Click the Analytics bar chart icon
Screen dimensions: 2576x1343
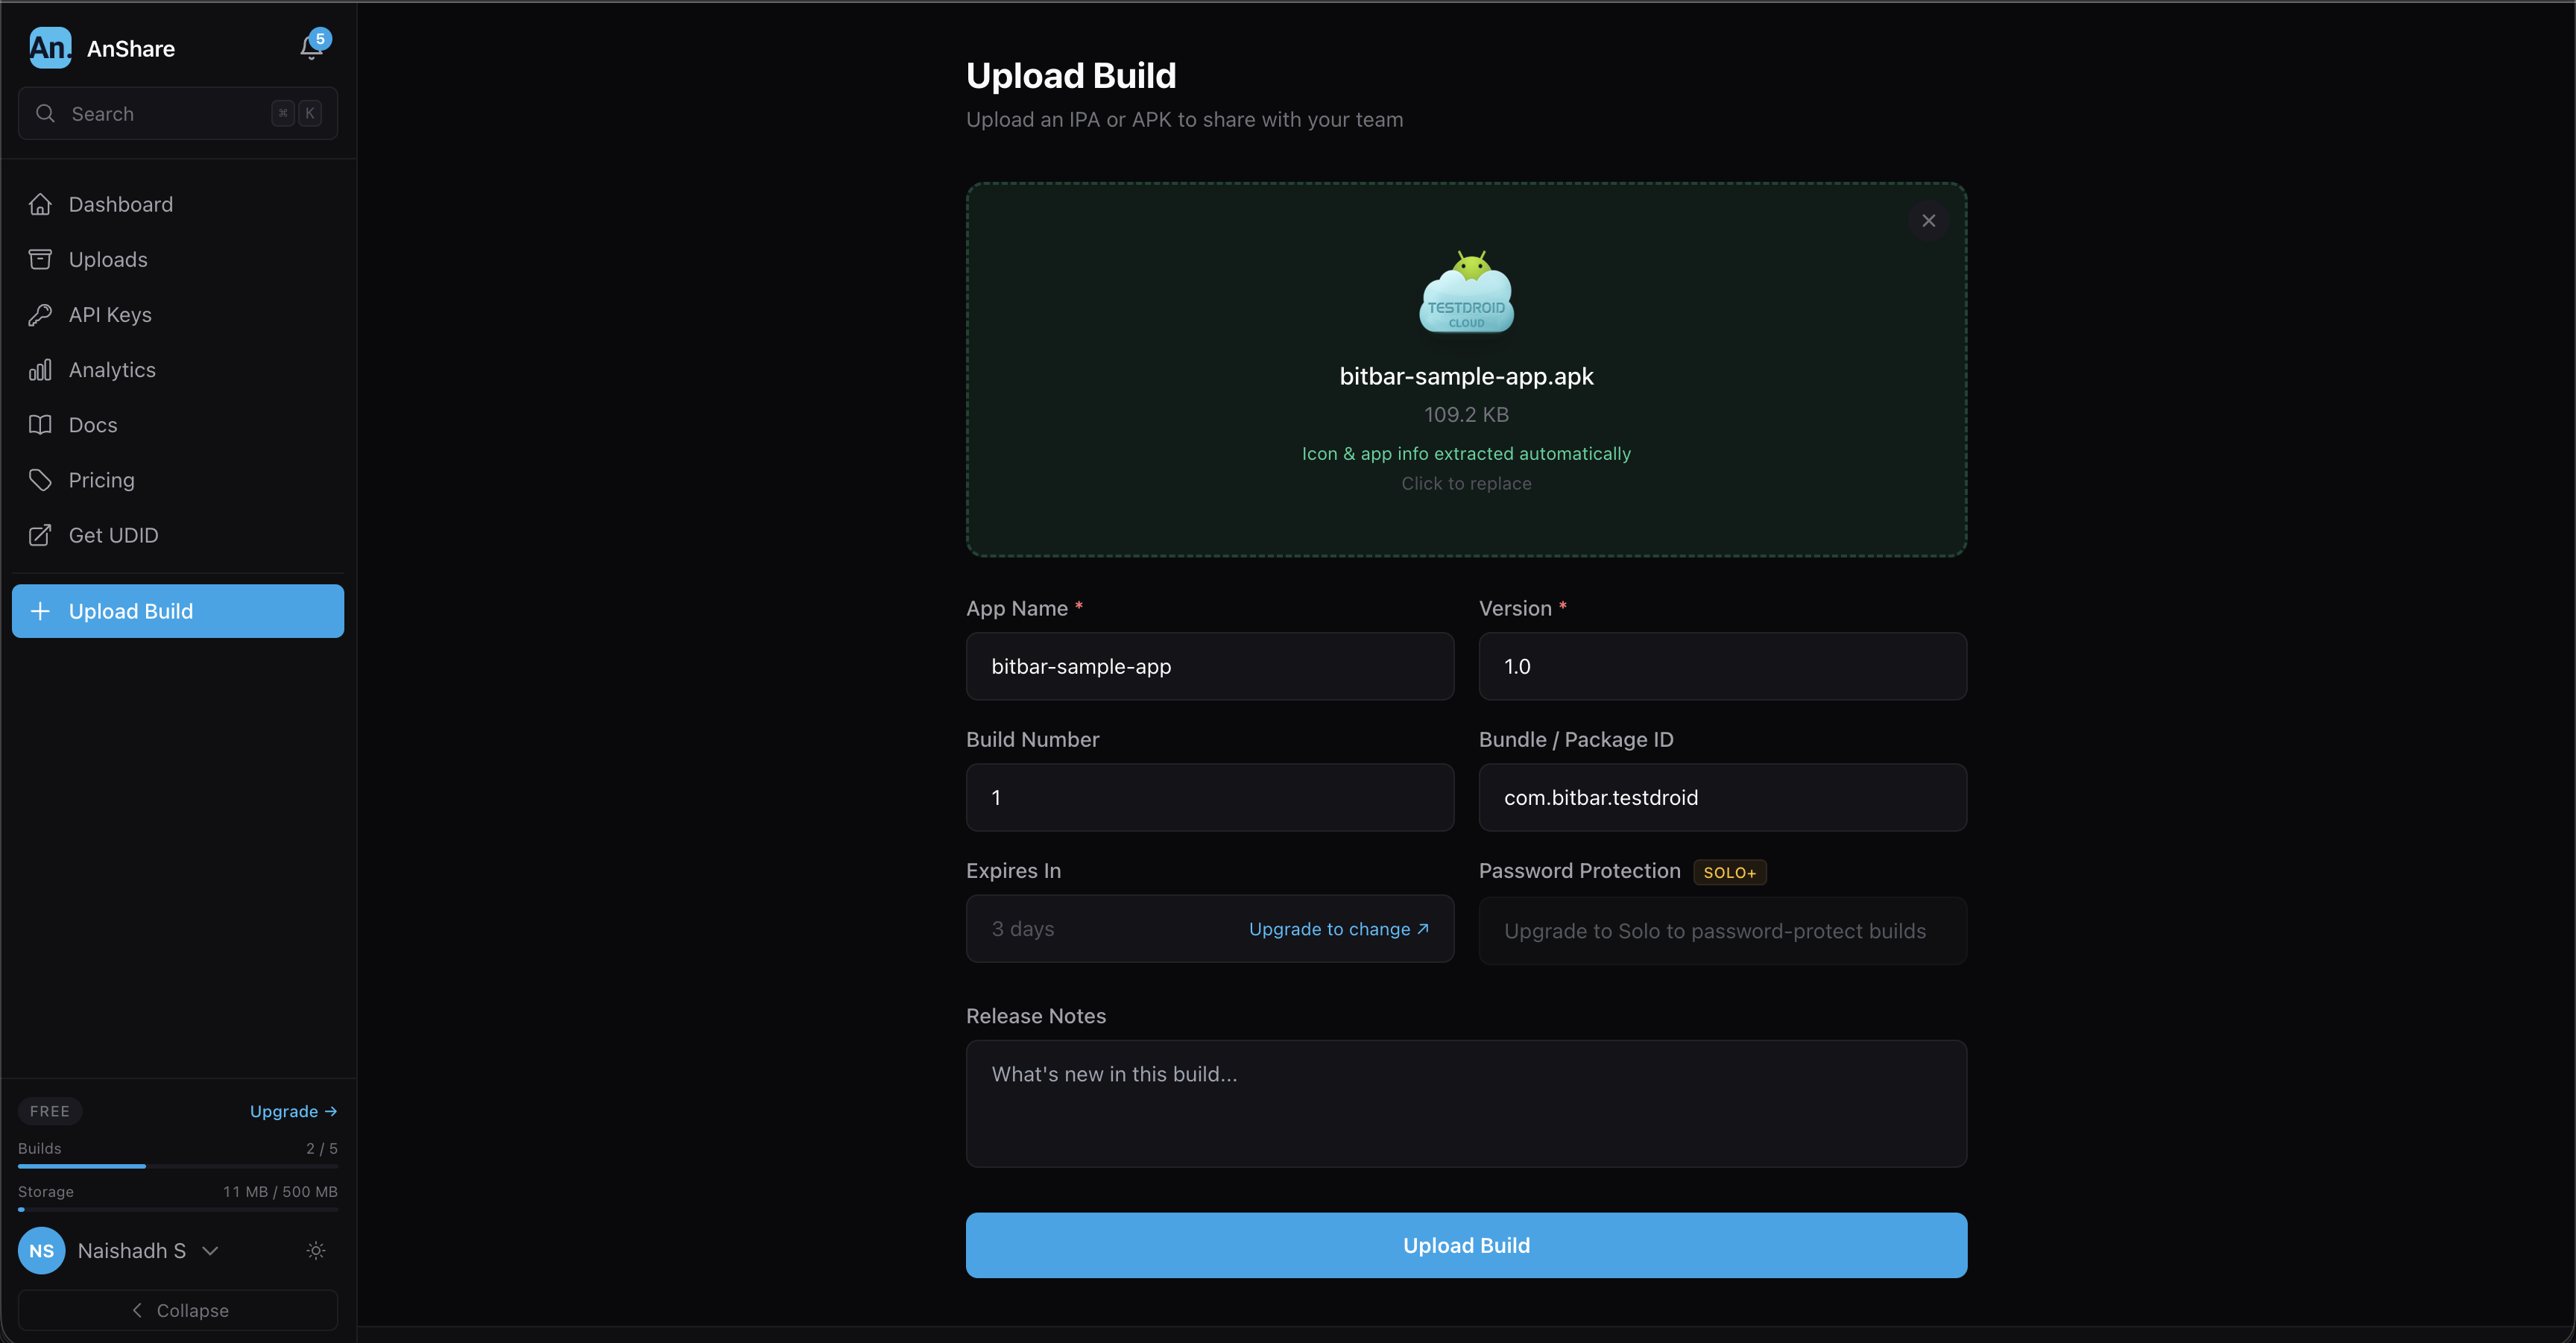(40, 370)
